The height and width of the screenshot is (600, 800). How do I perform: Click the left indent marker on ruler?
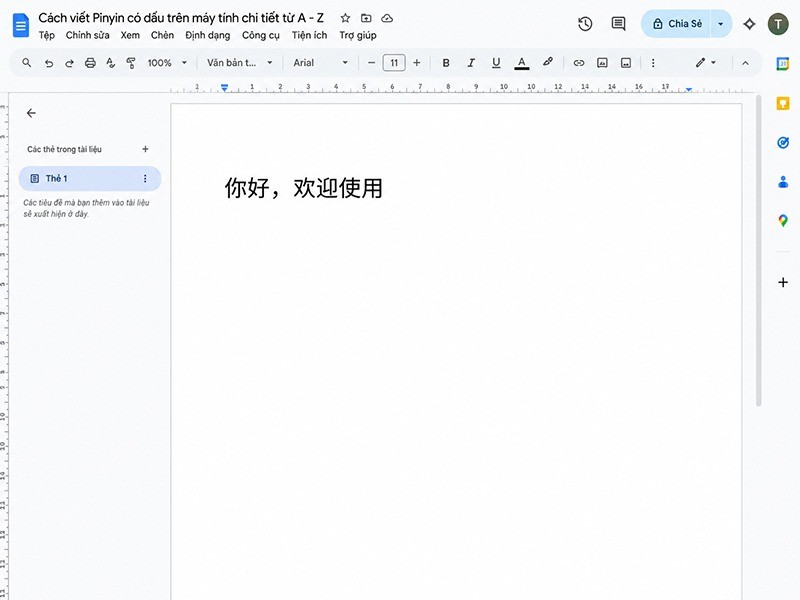224,89
